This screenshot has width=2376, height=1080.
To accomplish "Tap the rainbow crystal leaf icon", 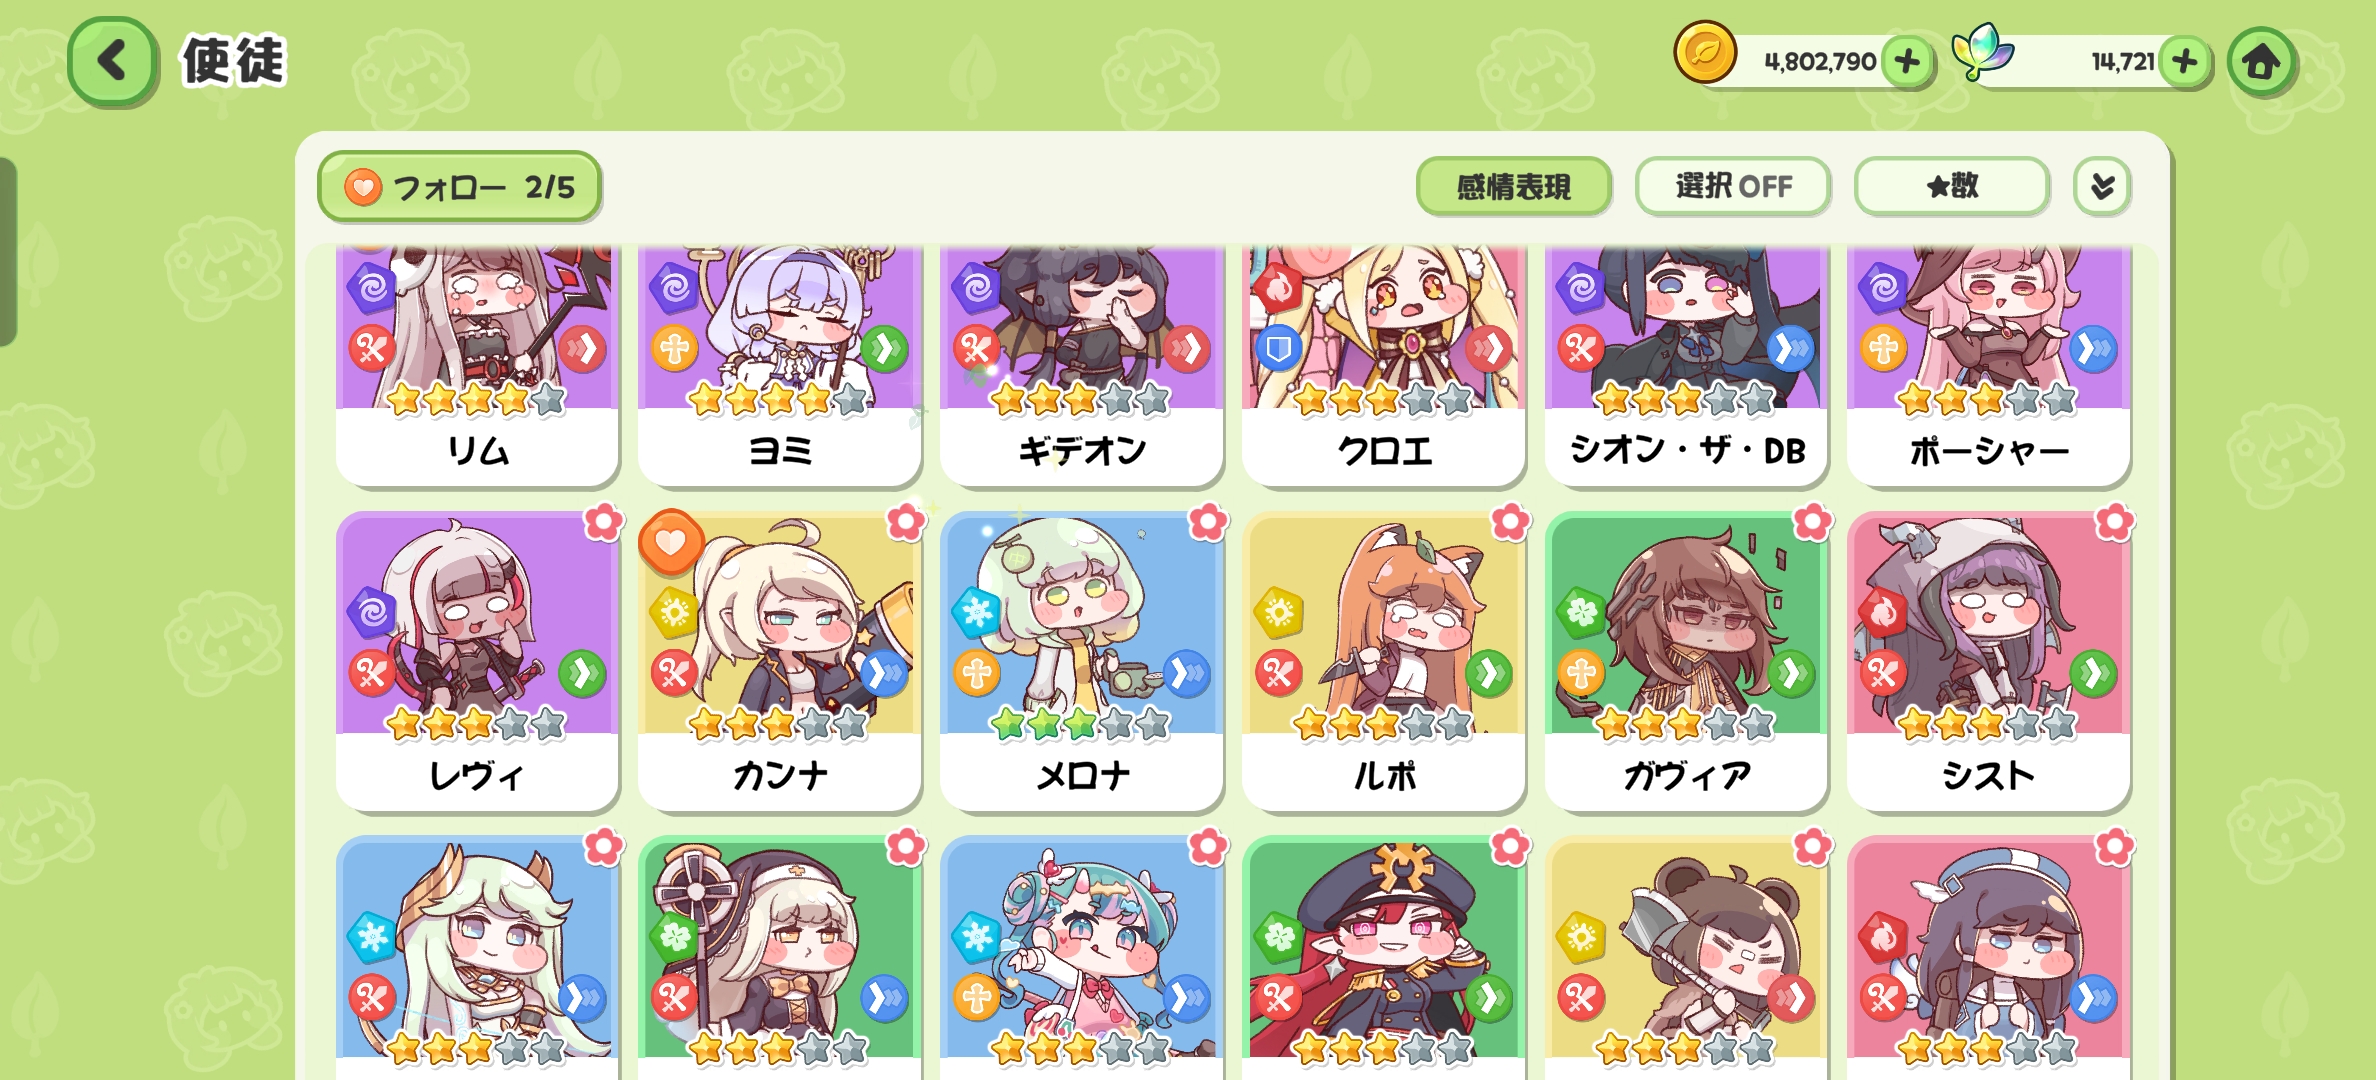I will click(x=1982, y=52).
